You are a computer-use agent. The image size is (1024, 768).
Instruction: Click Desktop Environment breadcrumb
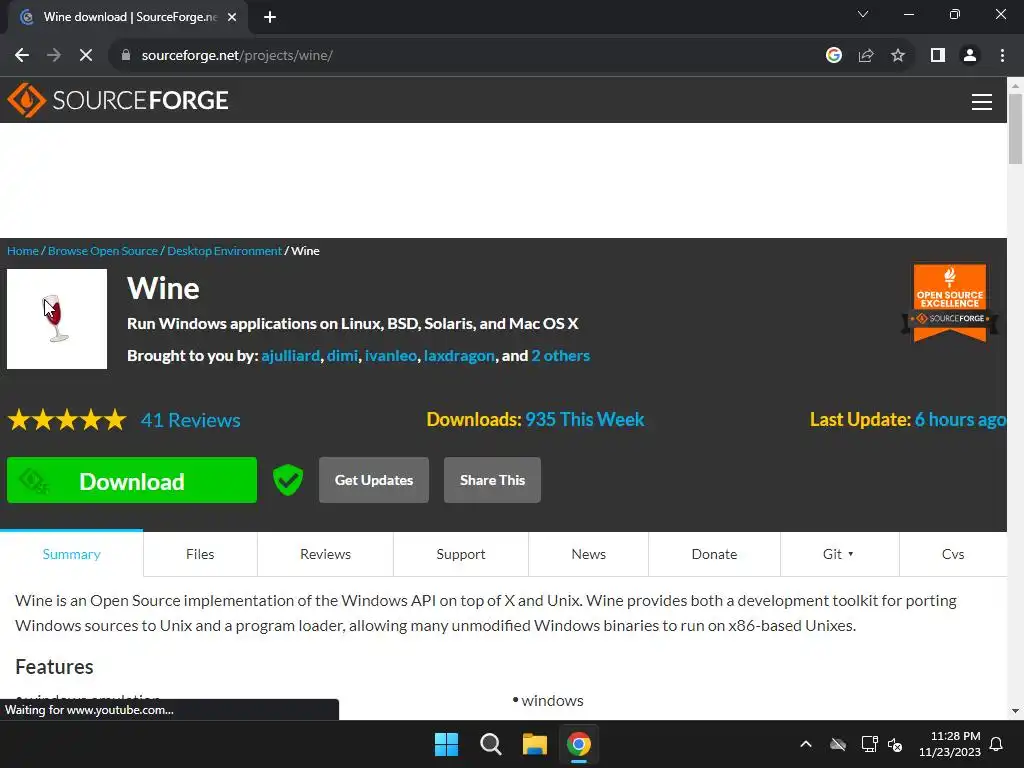[224, 251]
